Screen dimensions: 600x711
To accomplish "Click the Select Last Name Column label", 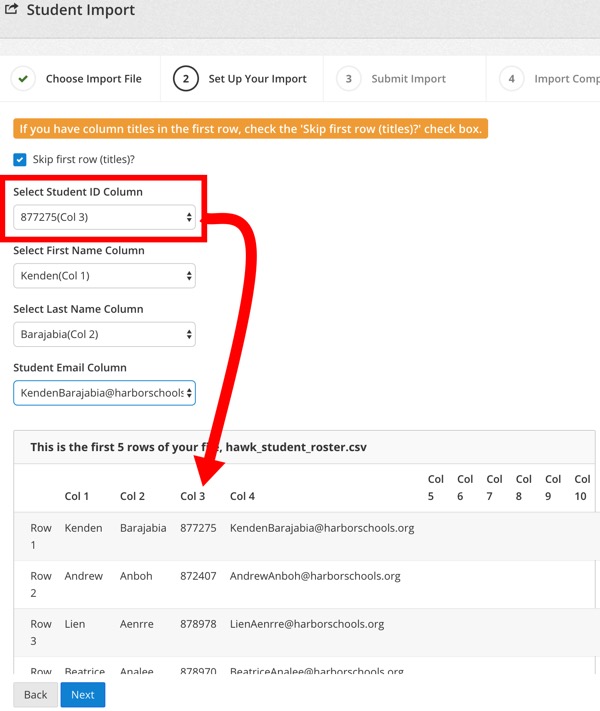I will tap(78, 309).
